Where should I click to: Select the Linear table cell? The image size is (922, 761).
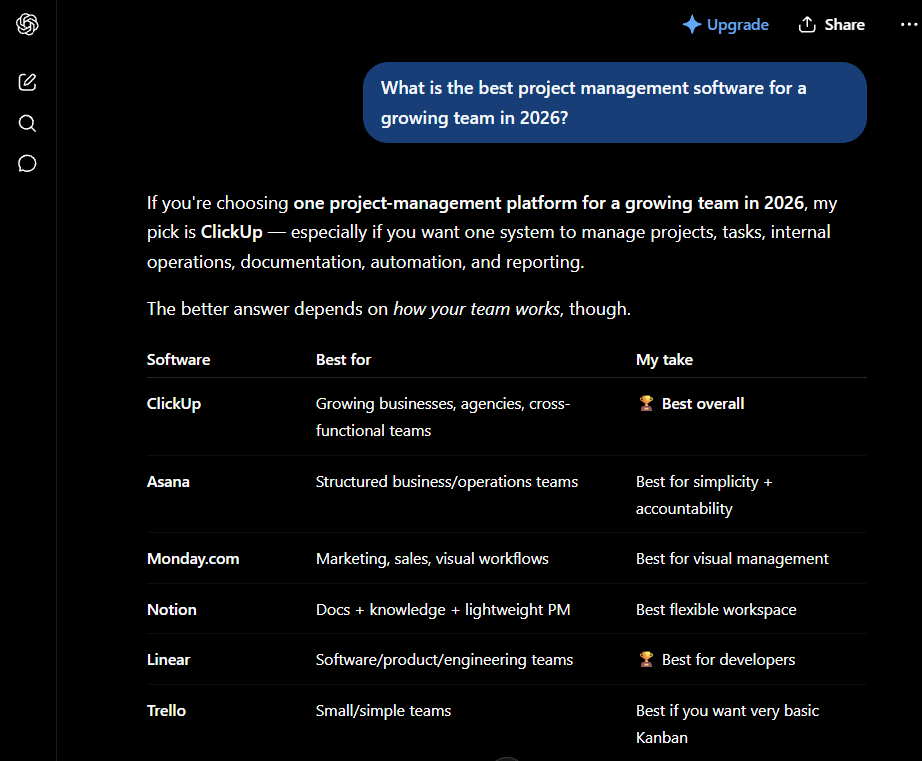(169, 659)
